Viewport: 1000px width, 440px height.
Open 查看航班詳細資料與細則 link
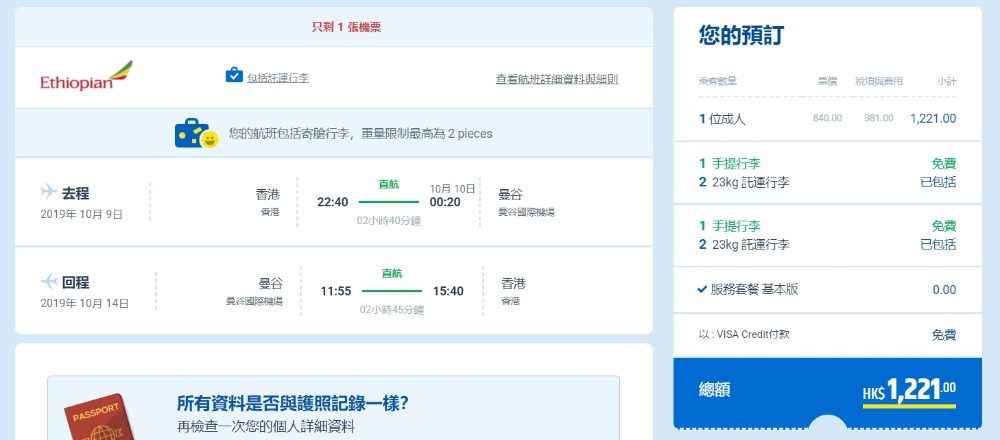[557, 78]
